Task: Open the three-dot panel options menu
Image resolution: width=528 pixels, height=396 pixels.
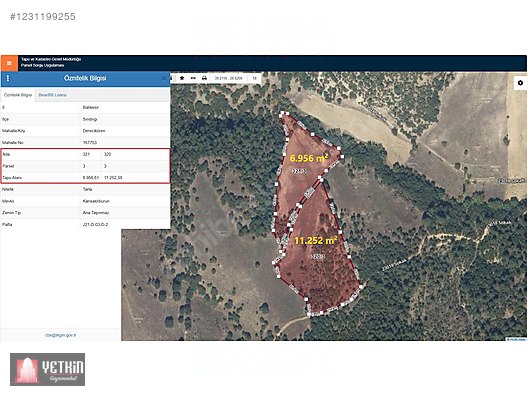Action: [8, 78]
